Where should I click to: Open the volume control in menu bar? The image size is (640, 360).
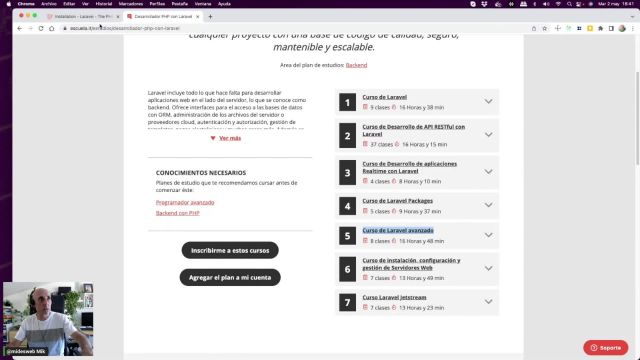point(546,4)
